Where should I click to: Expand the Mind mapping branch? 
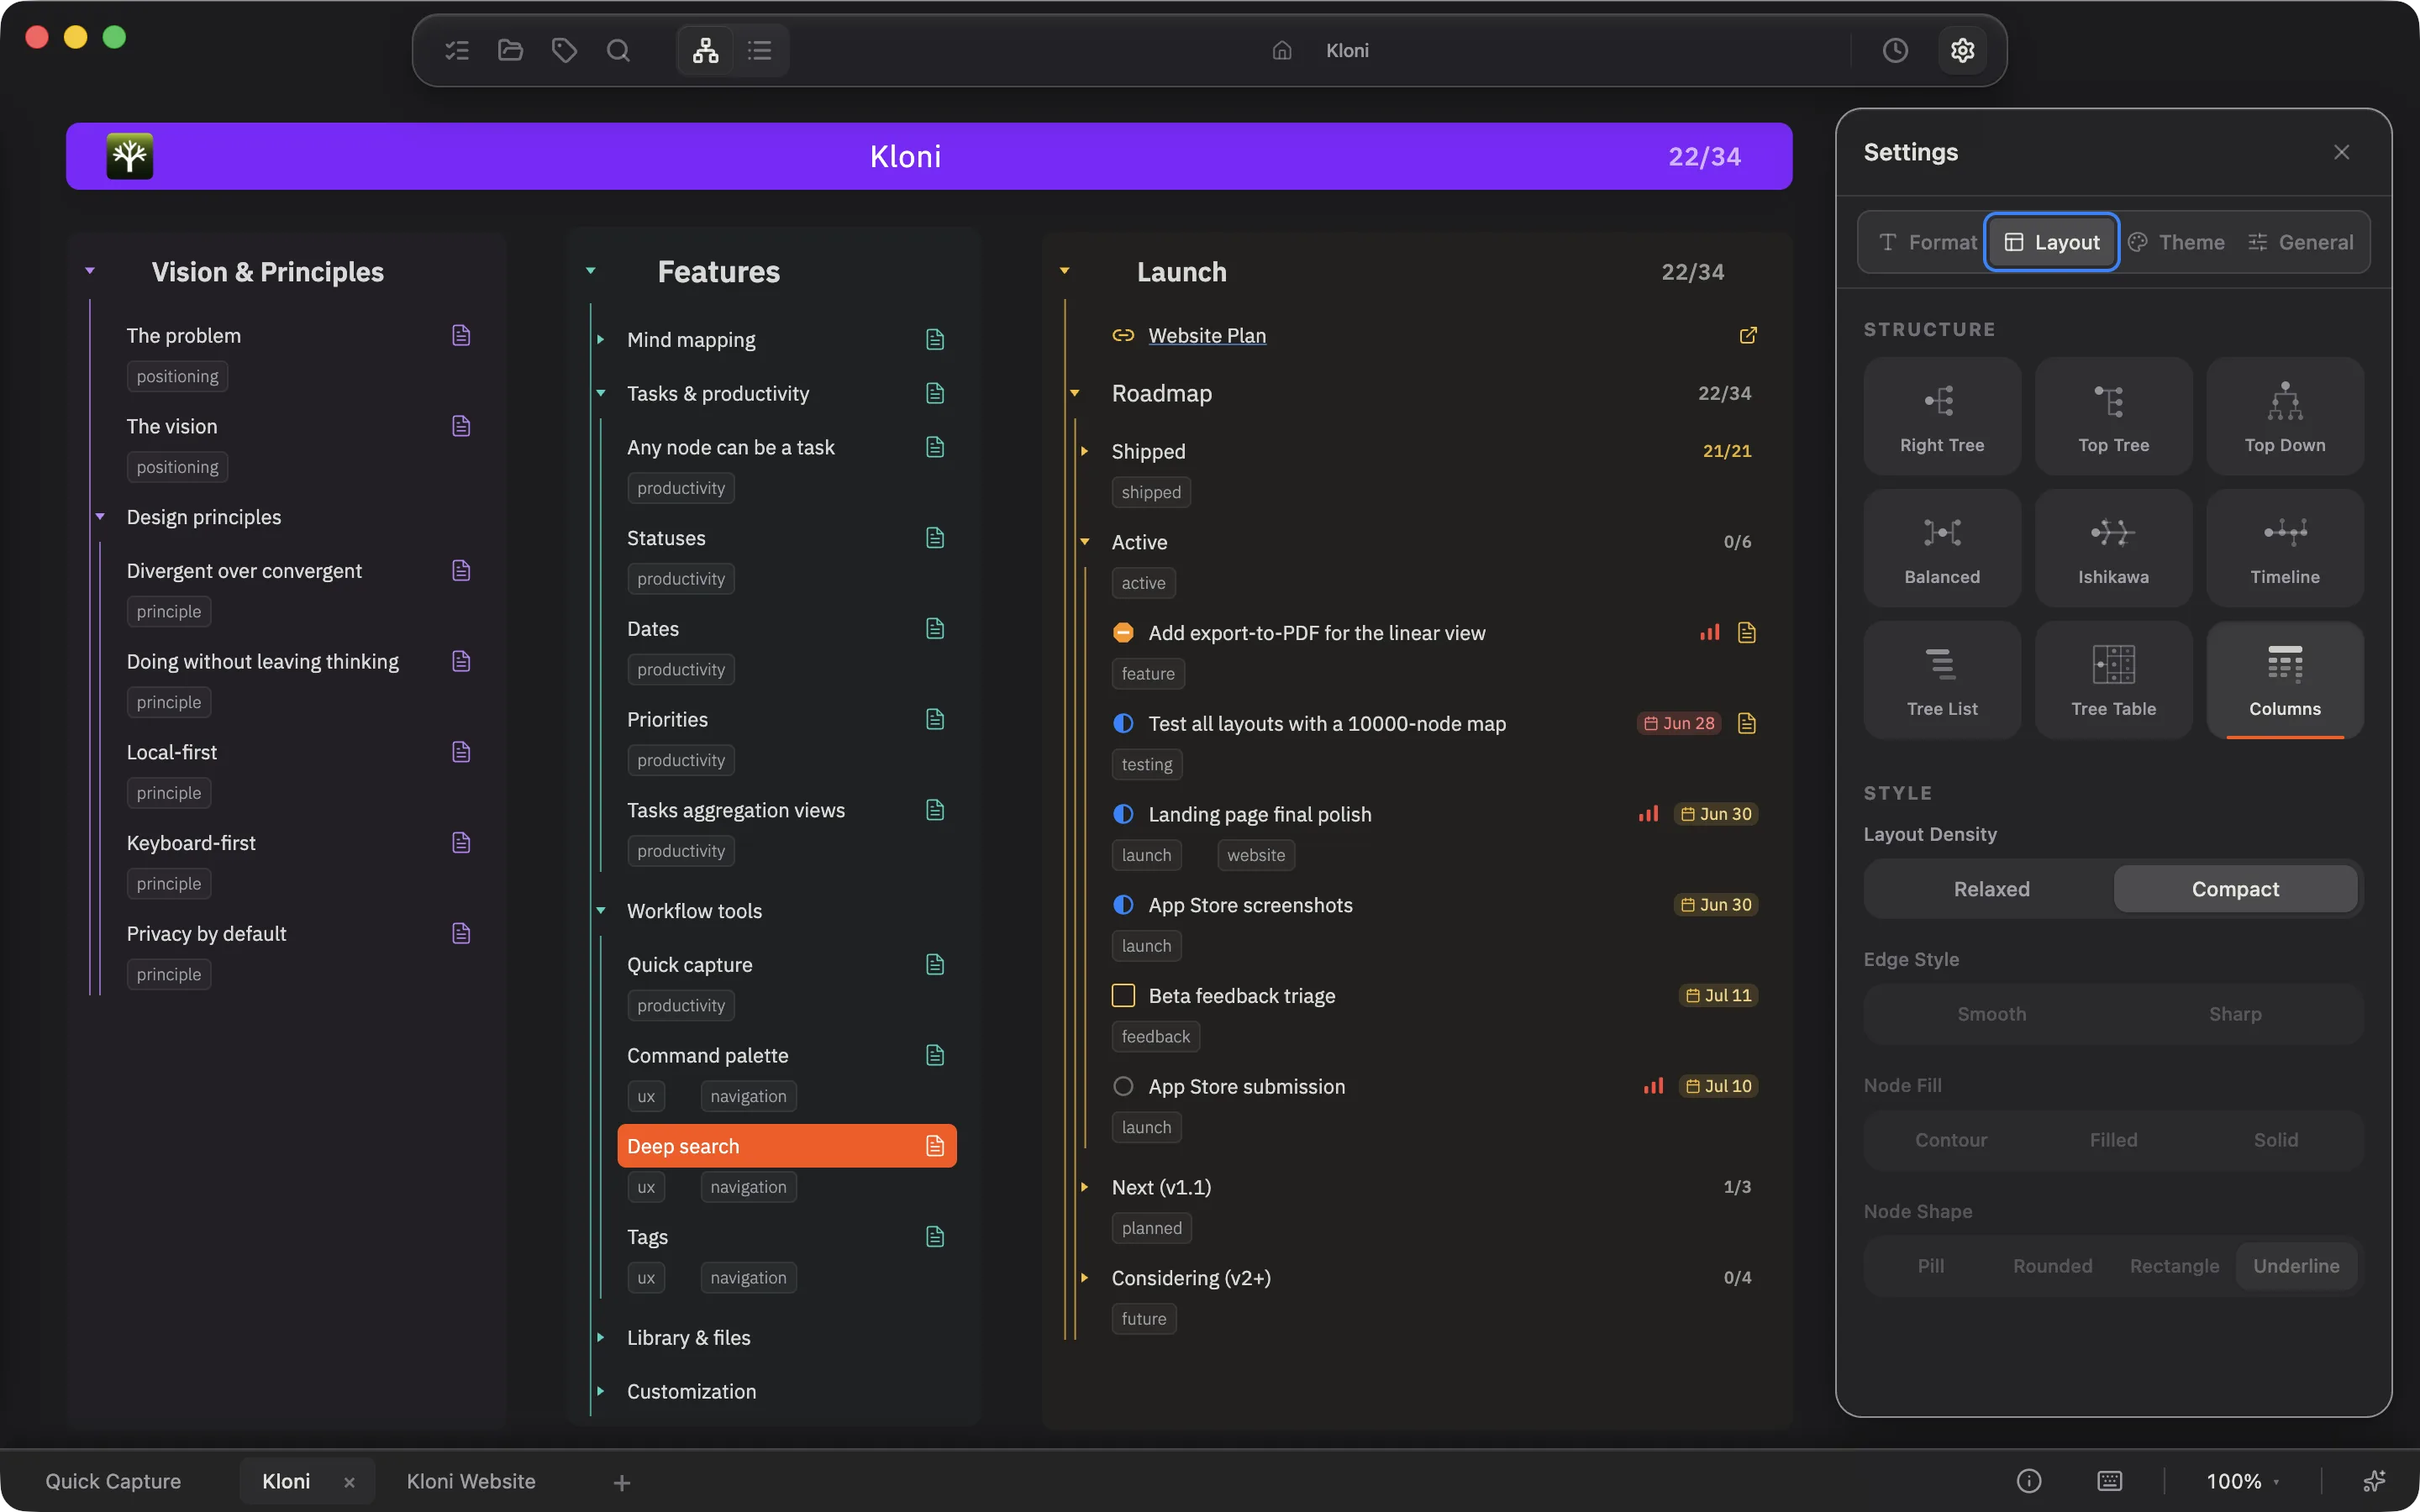(600, 340)
